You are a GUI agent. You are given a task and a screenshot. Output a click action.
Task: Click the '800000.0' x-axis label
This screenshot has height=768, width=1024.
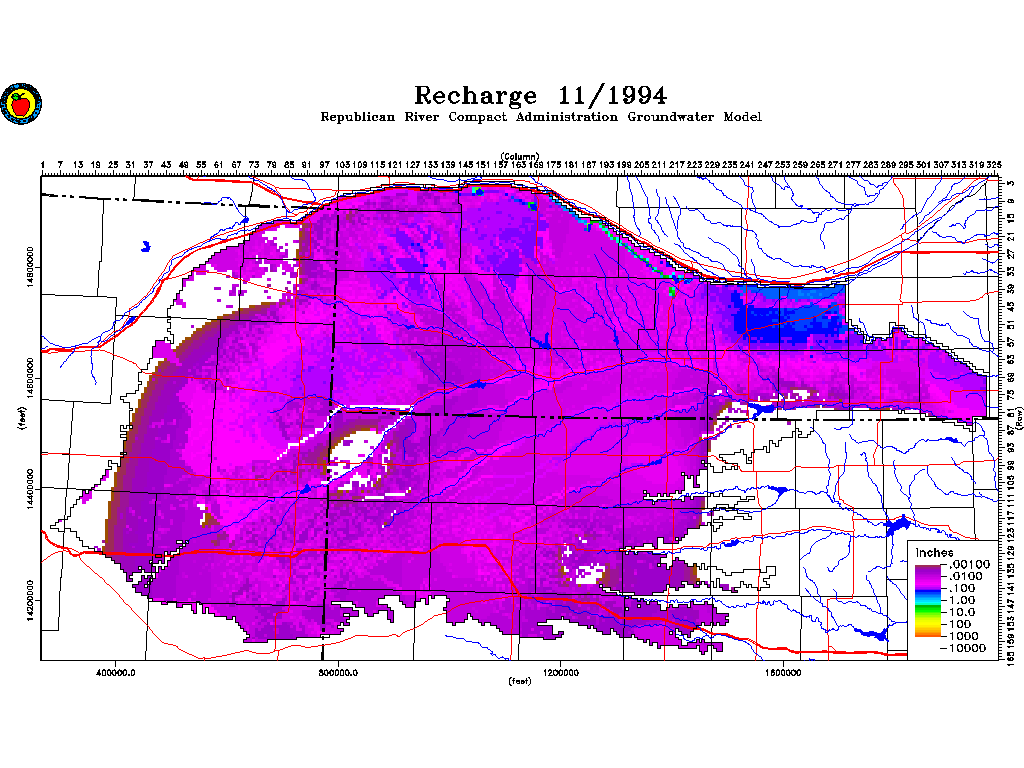[338, 673]
